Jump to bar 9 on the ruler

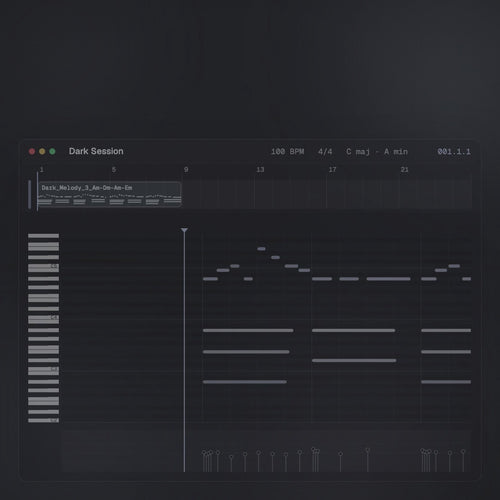186,170
